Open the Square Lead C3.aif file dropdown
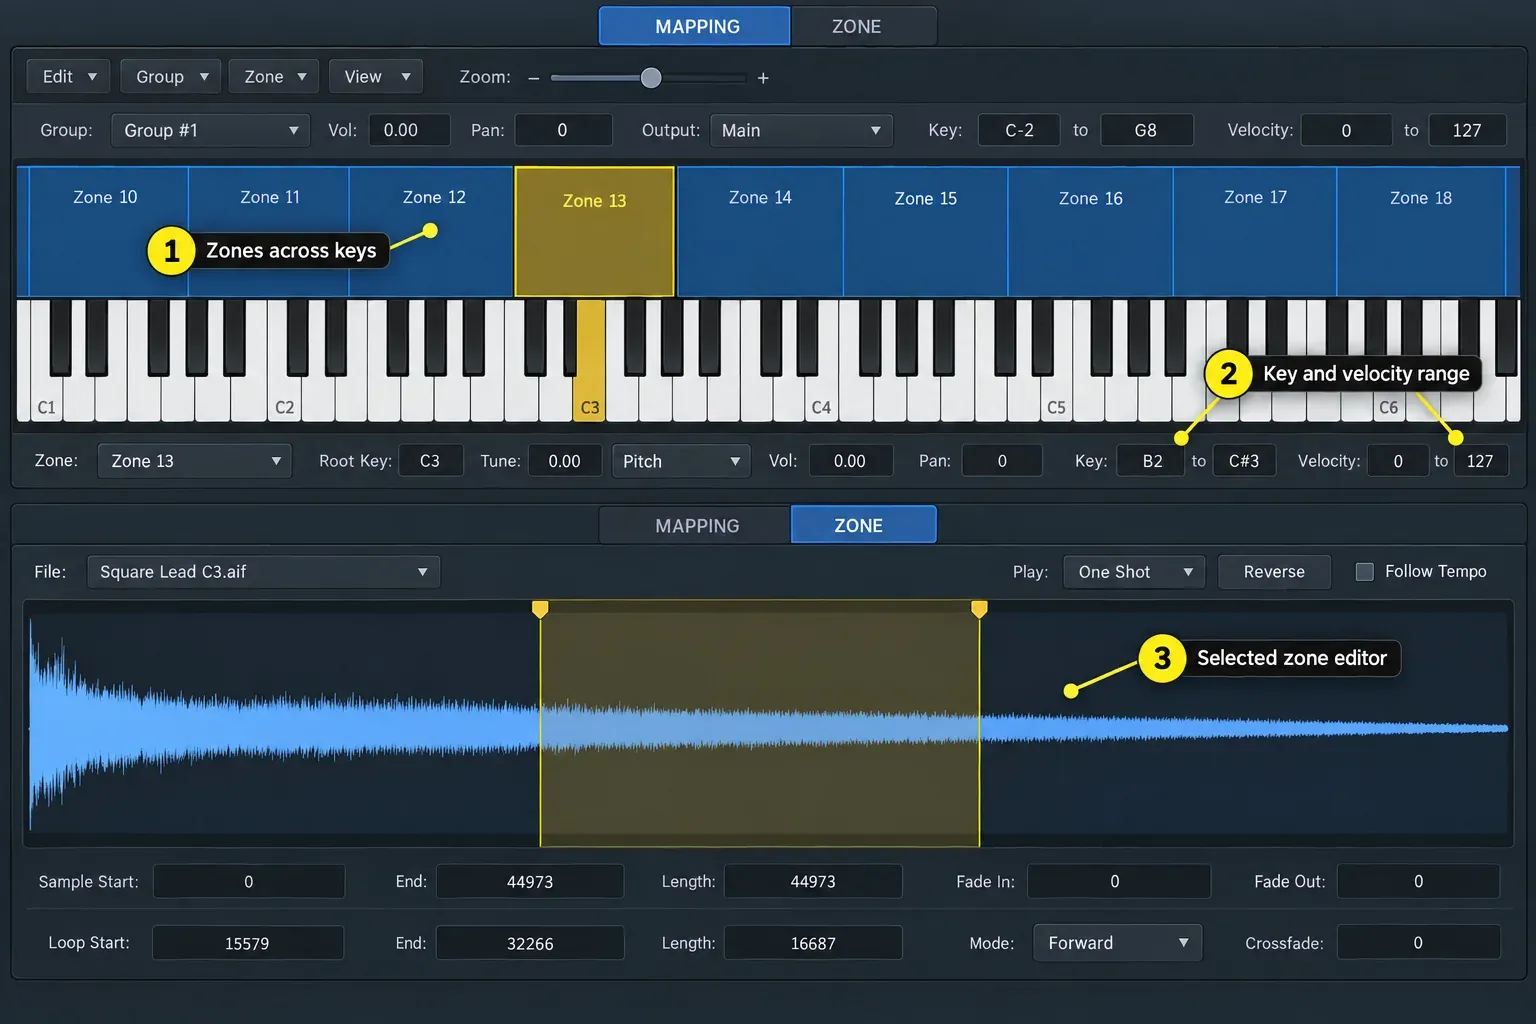The height and width of the screenshot is (1024, 1536). (x=263, y=572)
